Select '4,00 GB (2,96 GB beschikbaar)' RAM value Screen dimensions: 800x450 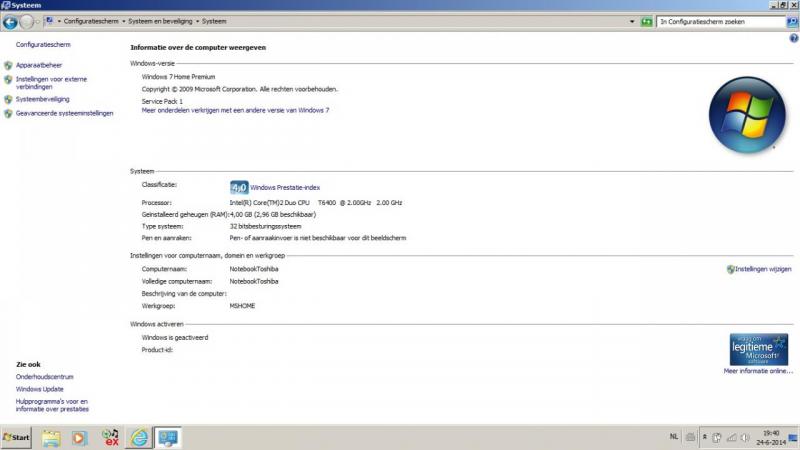(x=272, y=214)
